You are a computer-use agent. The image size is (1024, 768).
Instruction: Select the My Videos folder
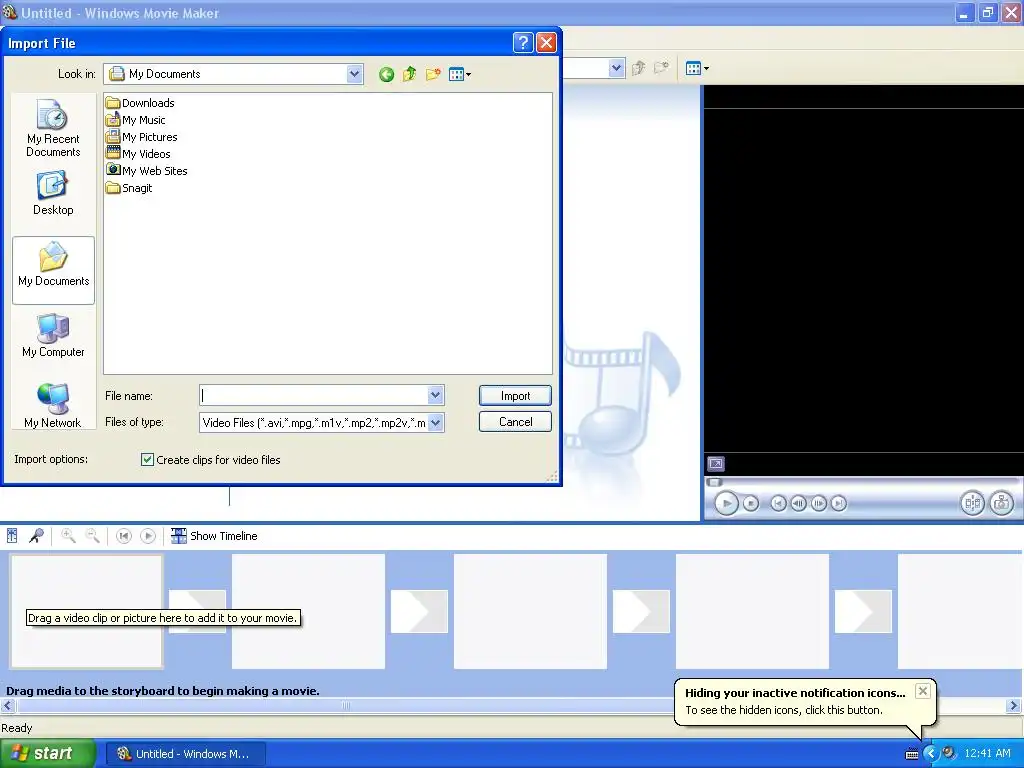point(138,153)
